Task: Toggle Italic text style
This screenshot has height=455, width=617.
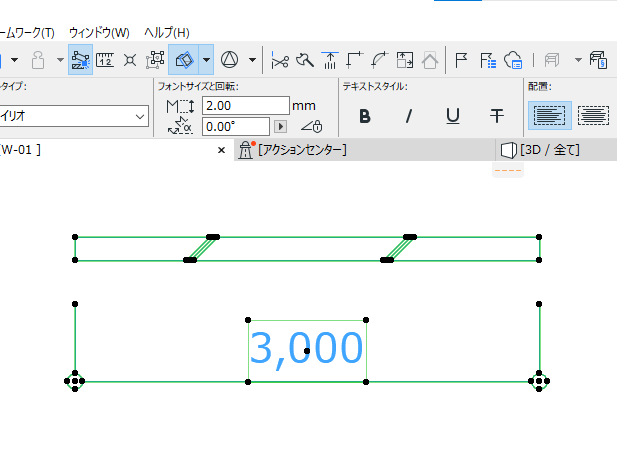Action: (409, 116)
